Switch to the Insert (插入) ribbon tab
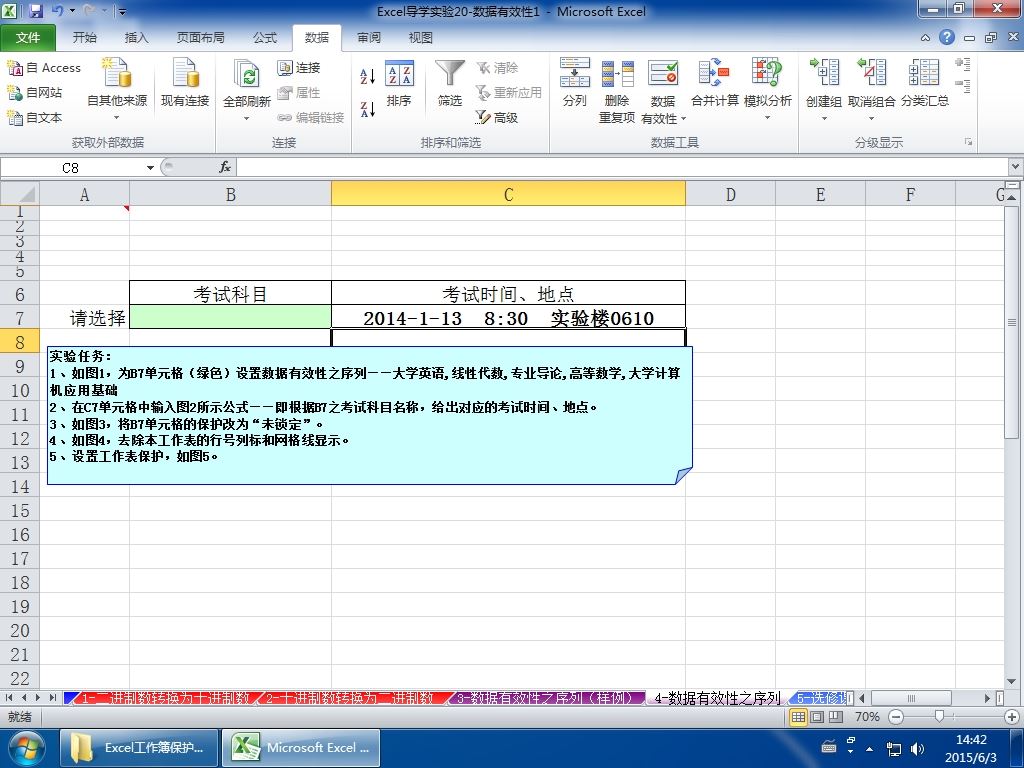1024x768 pixels. coord(136,38)
